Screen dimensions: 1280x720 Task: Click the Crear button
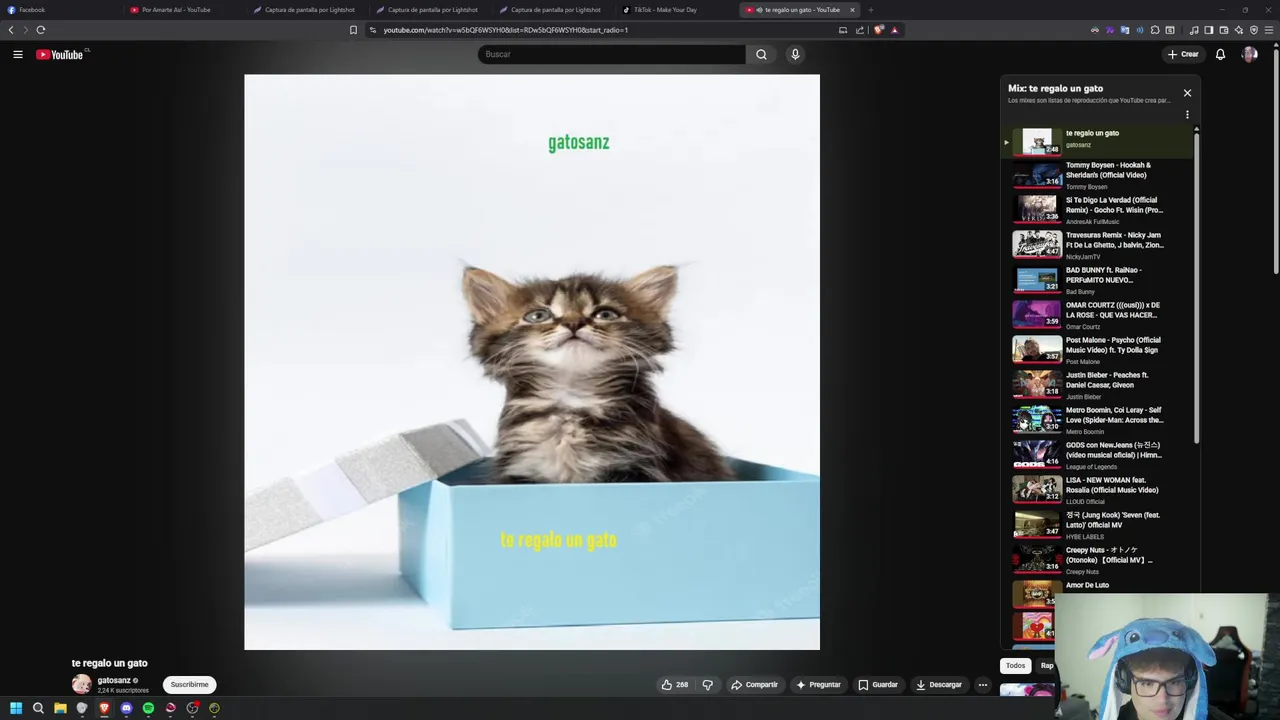coord(1183,54)
